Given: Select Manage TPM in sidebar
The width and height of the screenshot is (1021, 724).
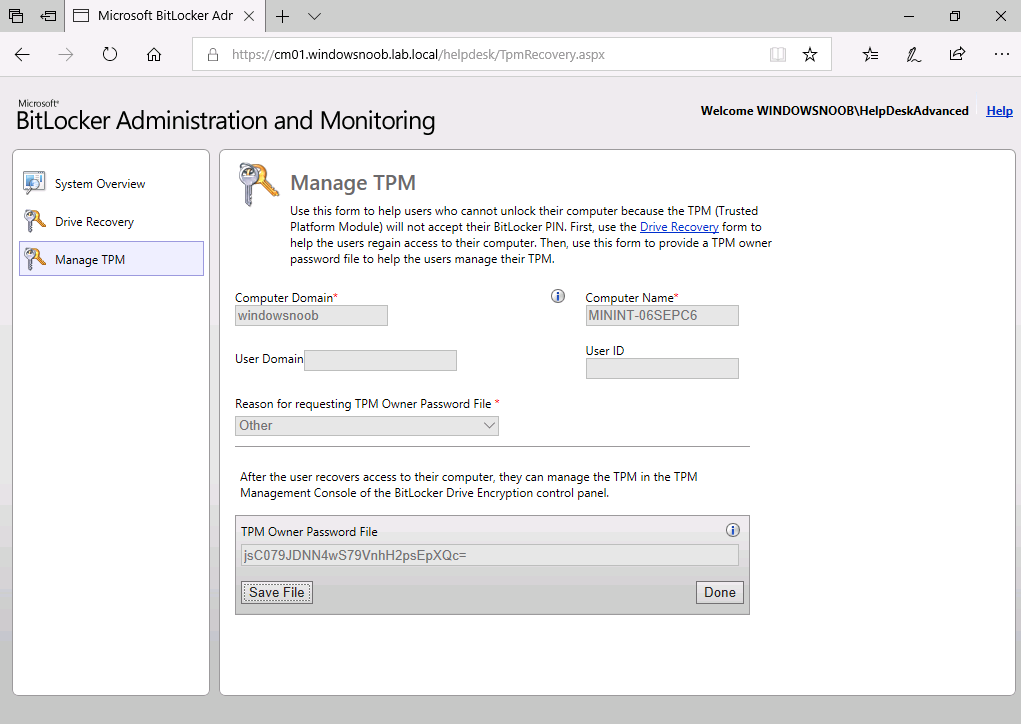Looking at the screenshot, I should tap(111, 258).
